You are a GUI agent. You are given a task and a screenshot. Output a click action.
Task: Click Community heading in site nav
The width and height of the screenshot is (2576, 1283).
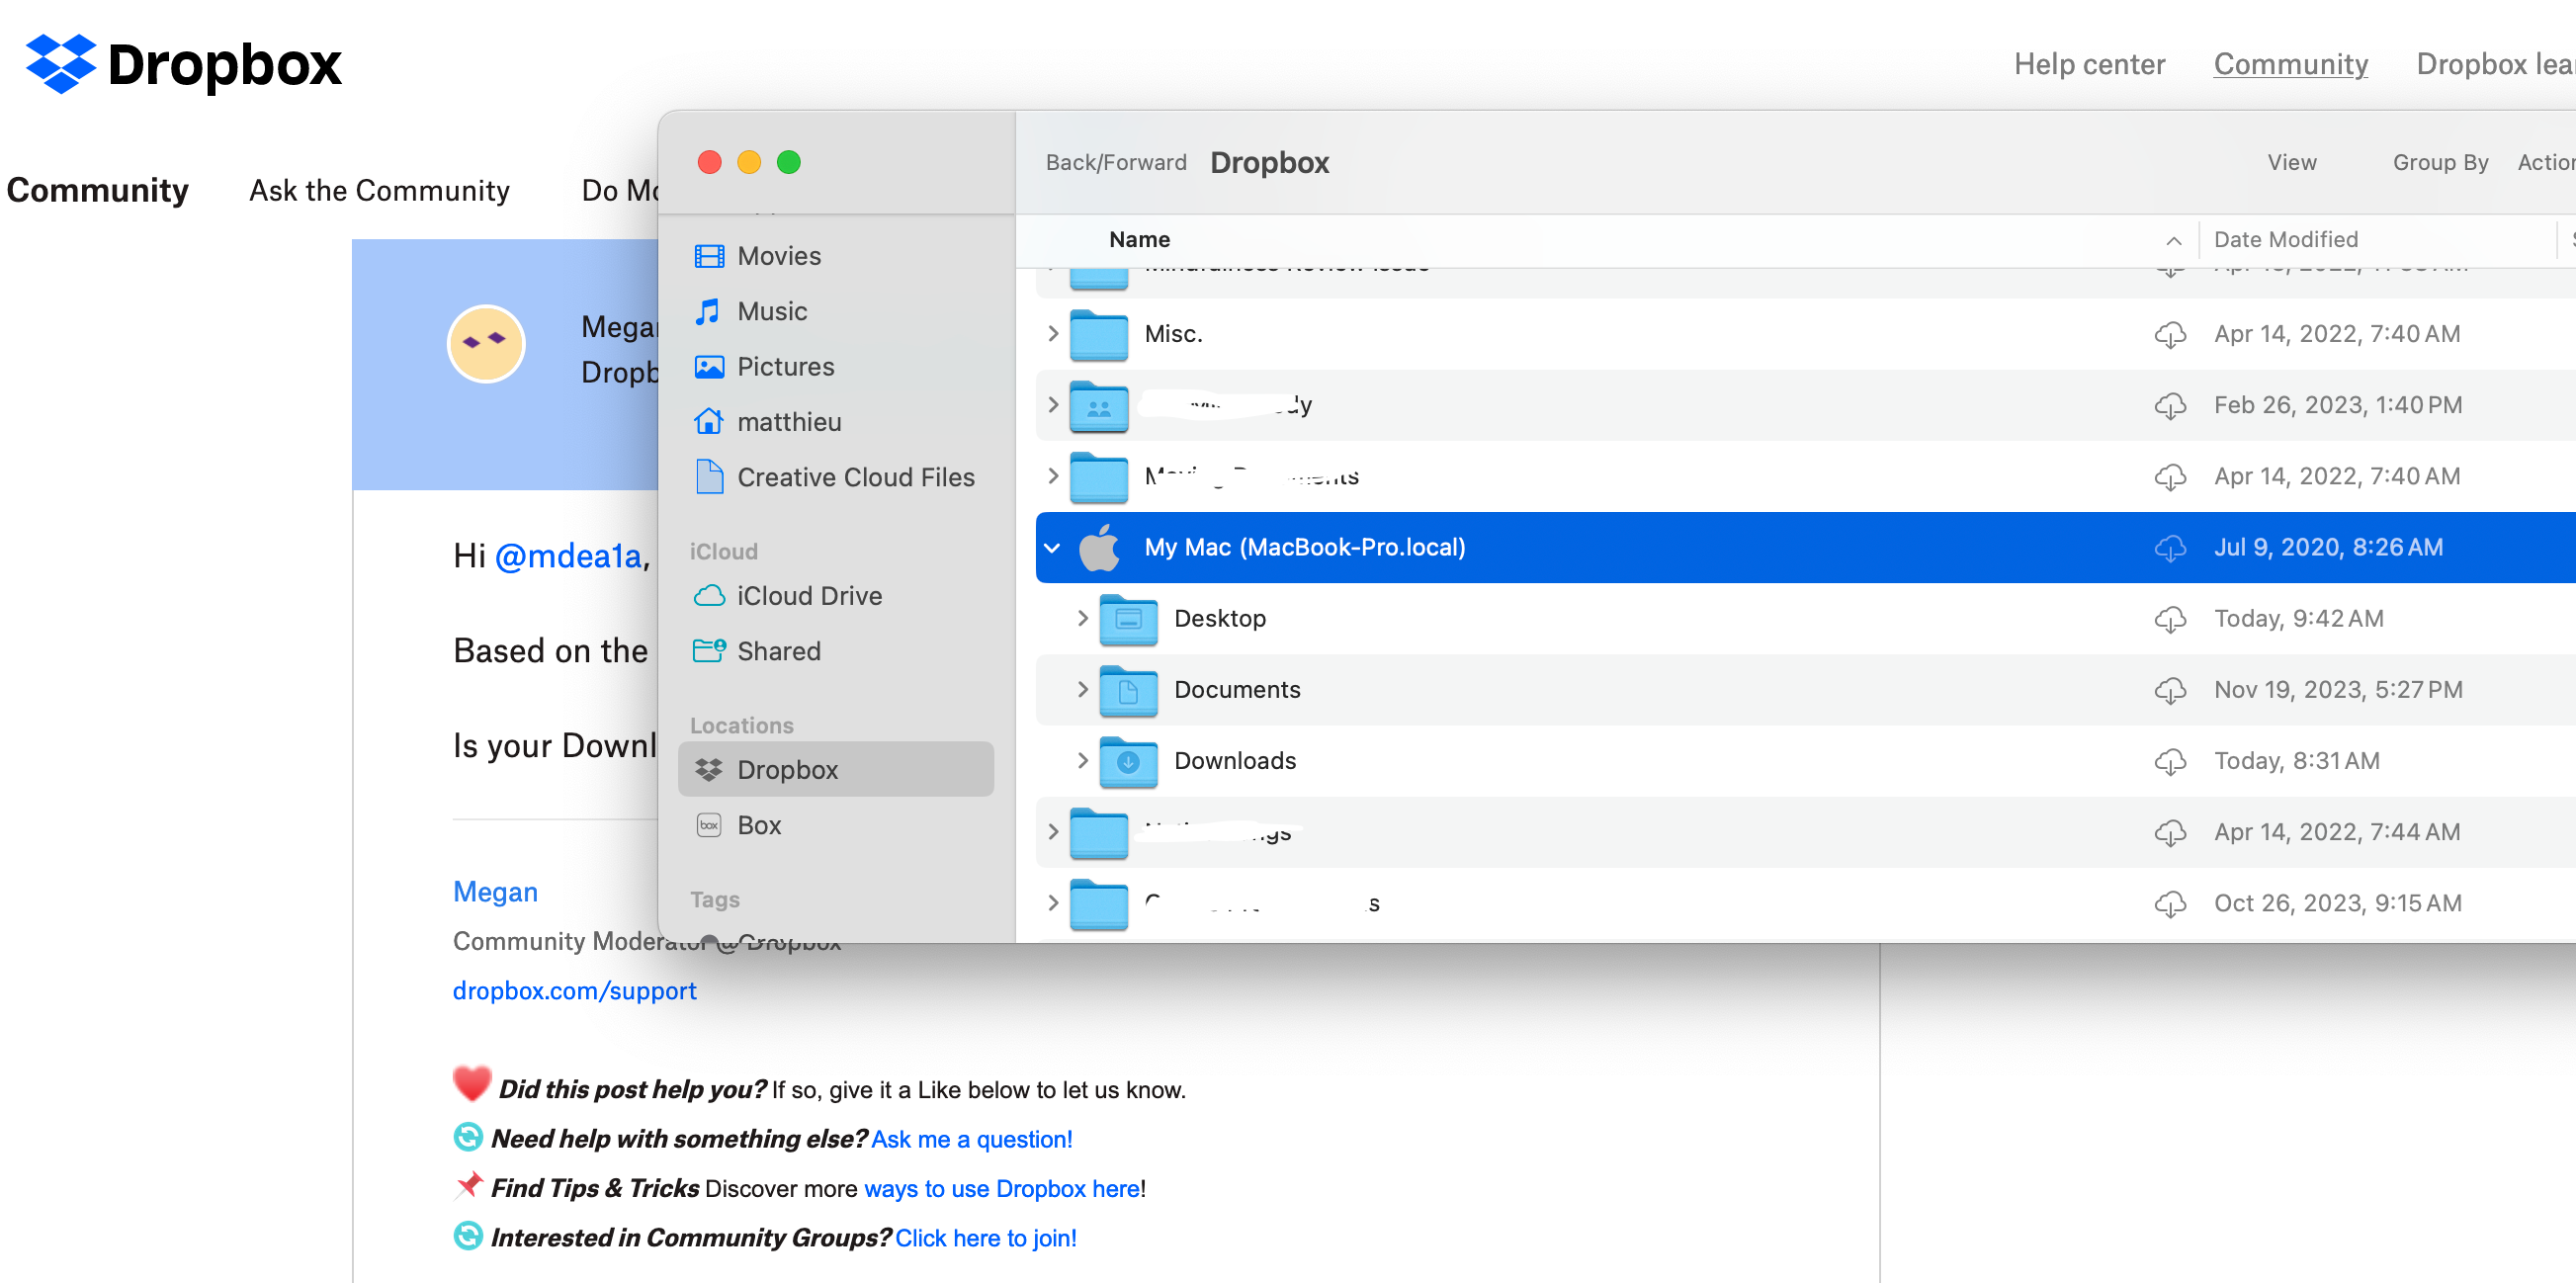click(97, 190)
